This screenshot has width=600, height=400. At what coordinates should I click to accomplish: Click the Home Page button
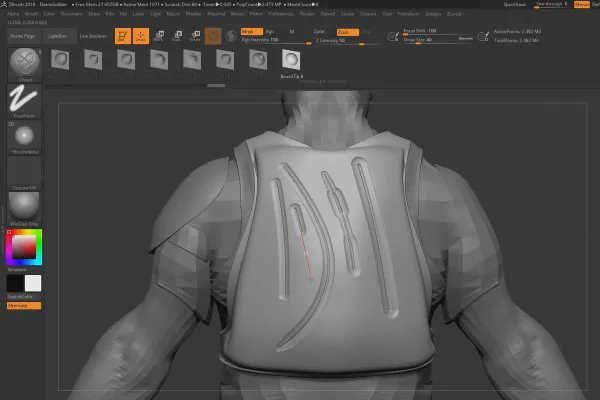[x=22, y=36]
